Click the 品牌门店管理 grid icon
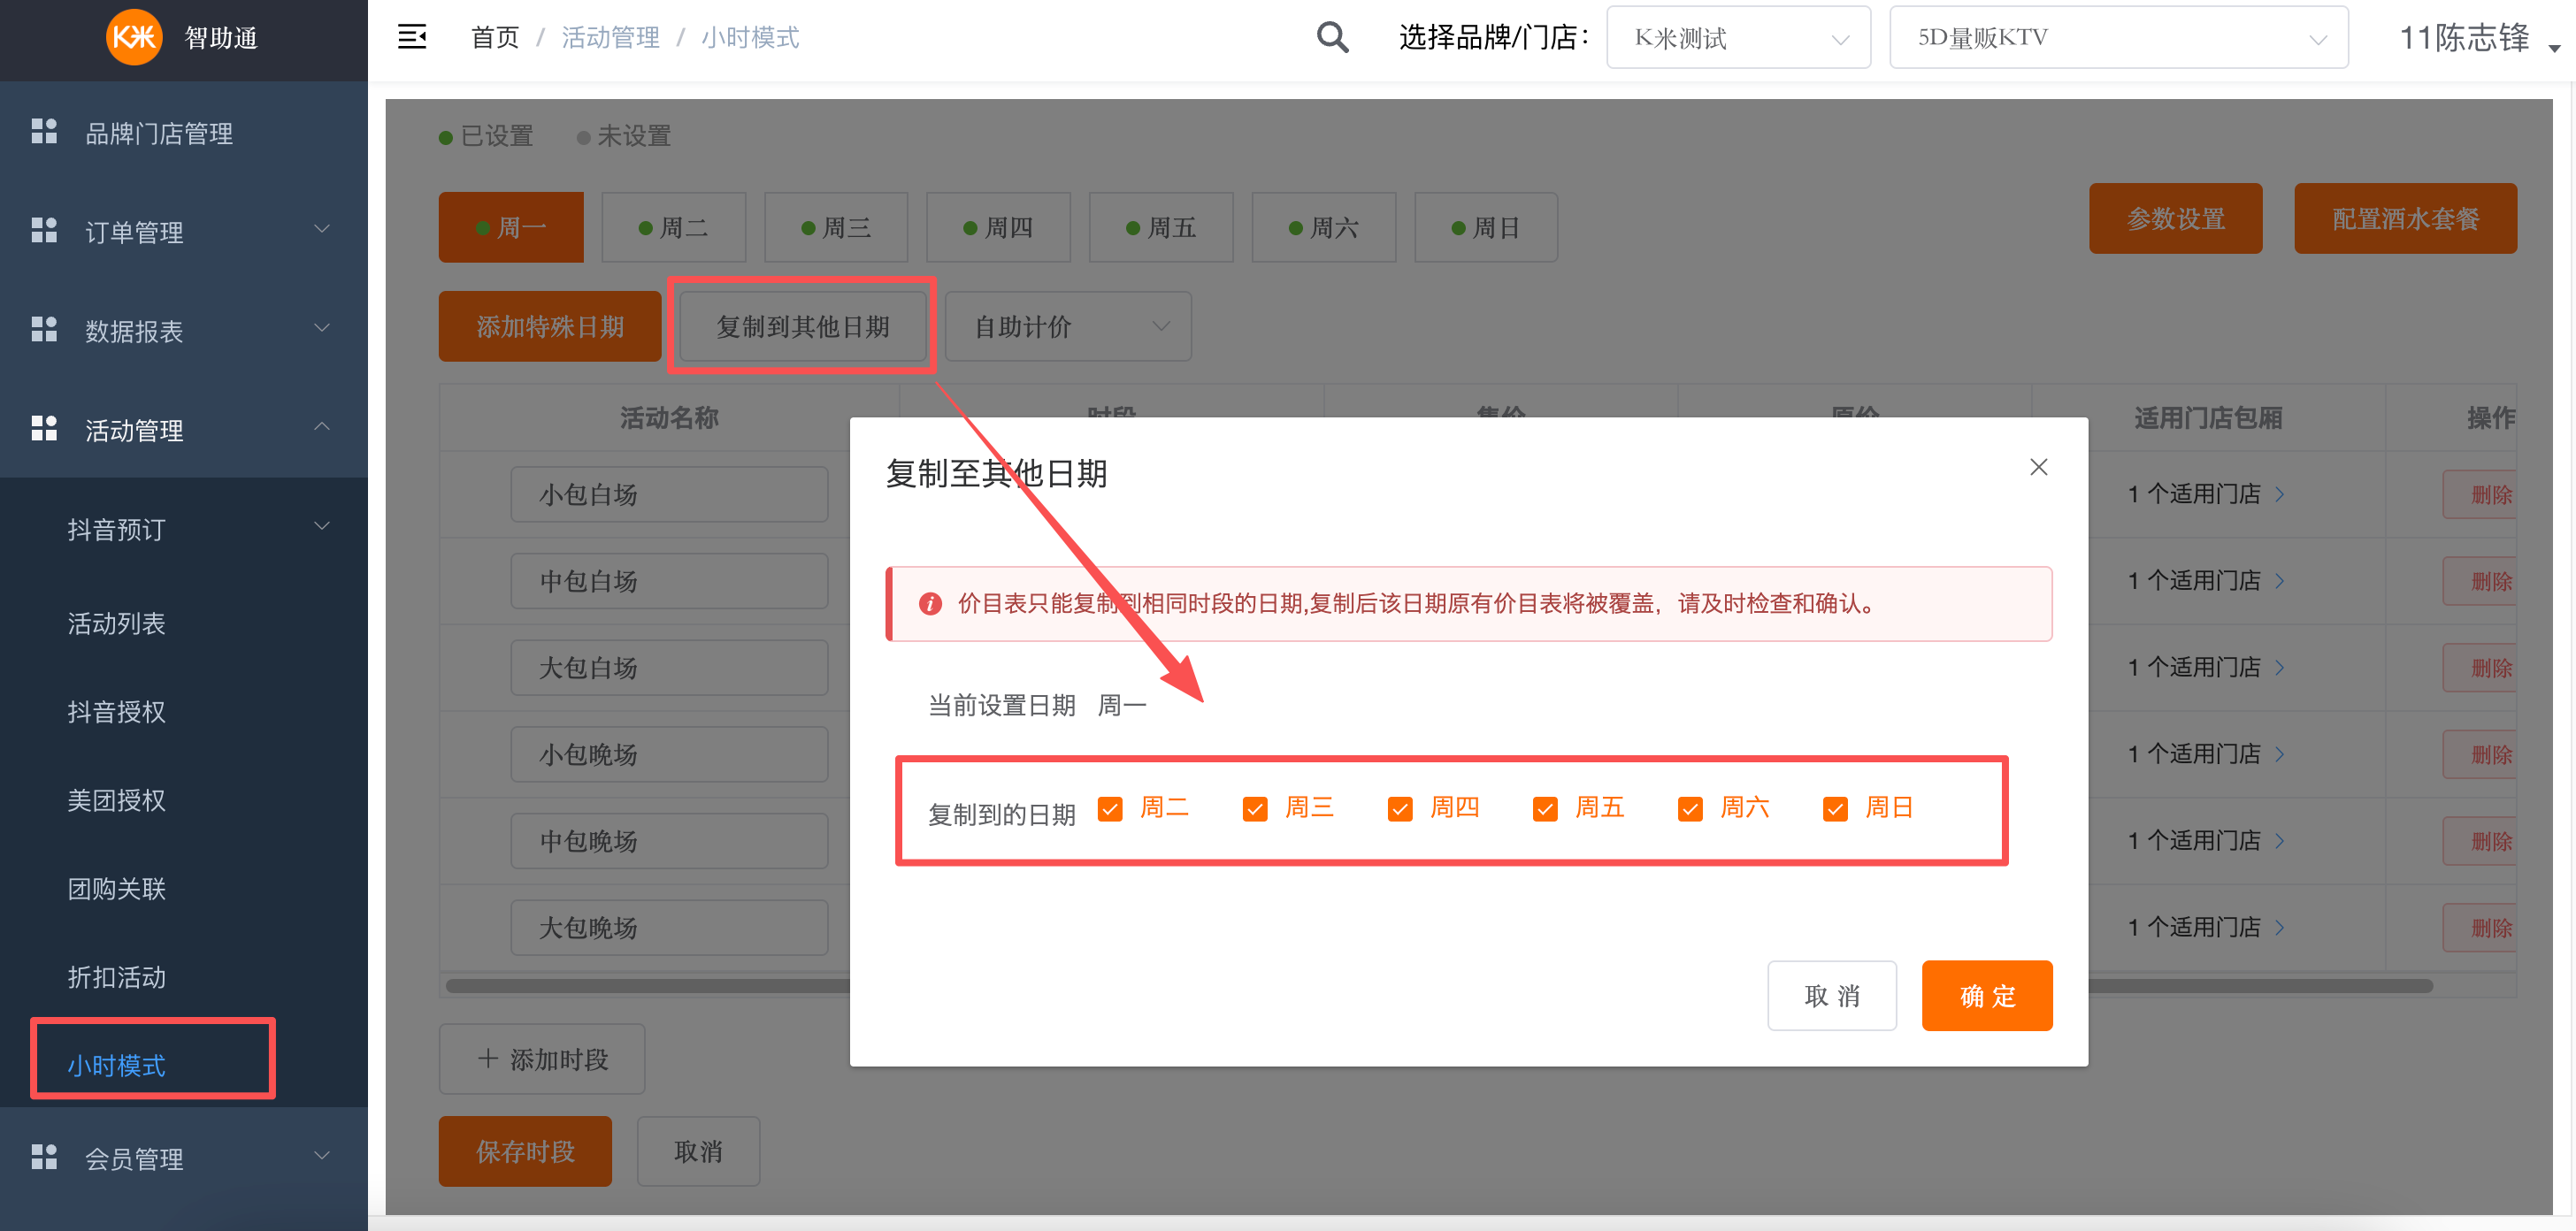 click(x=44, y=132)
